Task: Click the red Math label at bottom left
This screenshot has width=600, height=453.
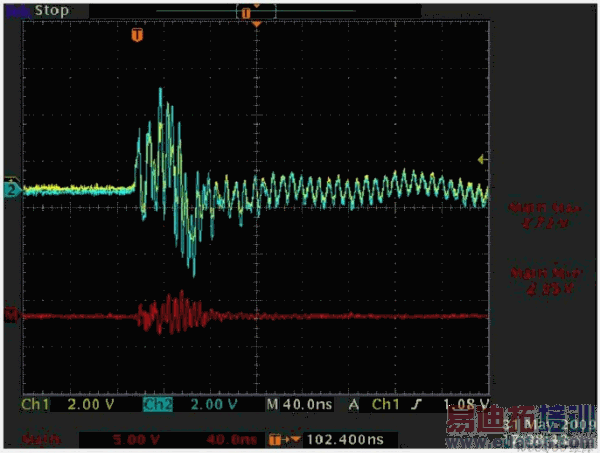Action: [41, 440]
